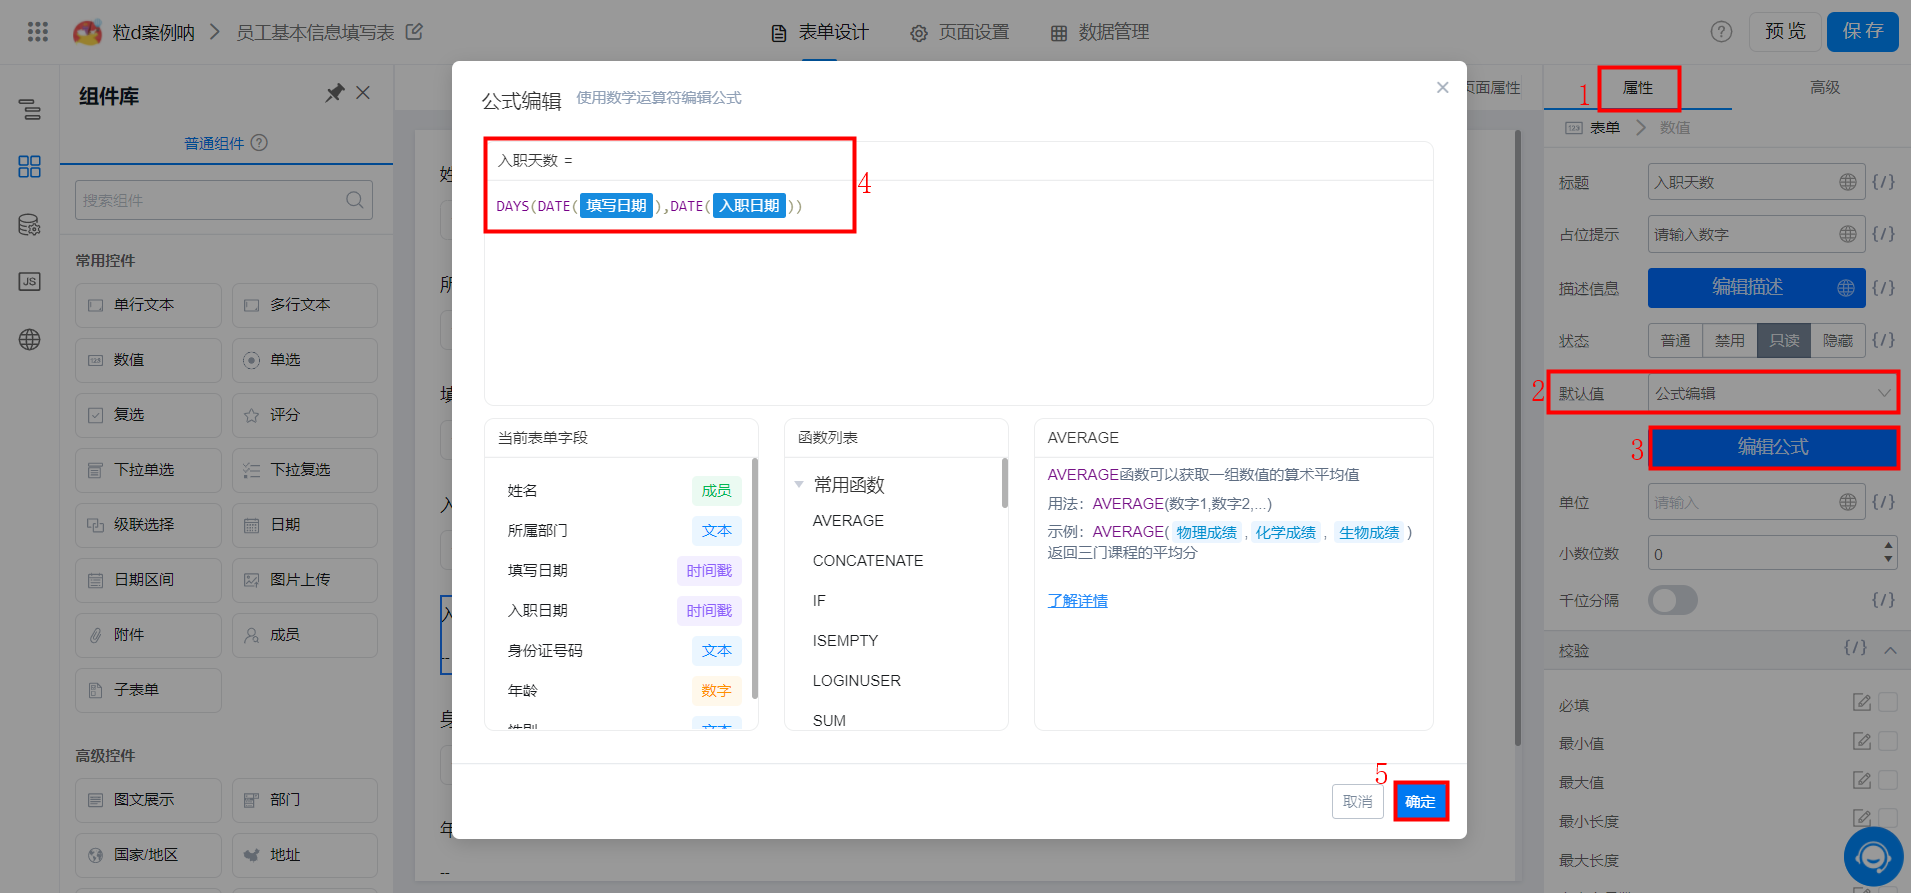Screen dimensions: 1911x893
Task: Select the LOGINUSER function
Action: click(x=856, y=681)
